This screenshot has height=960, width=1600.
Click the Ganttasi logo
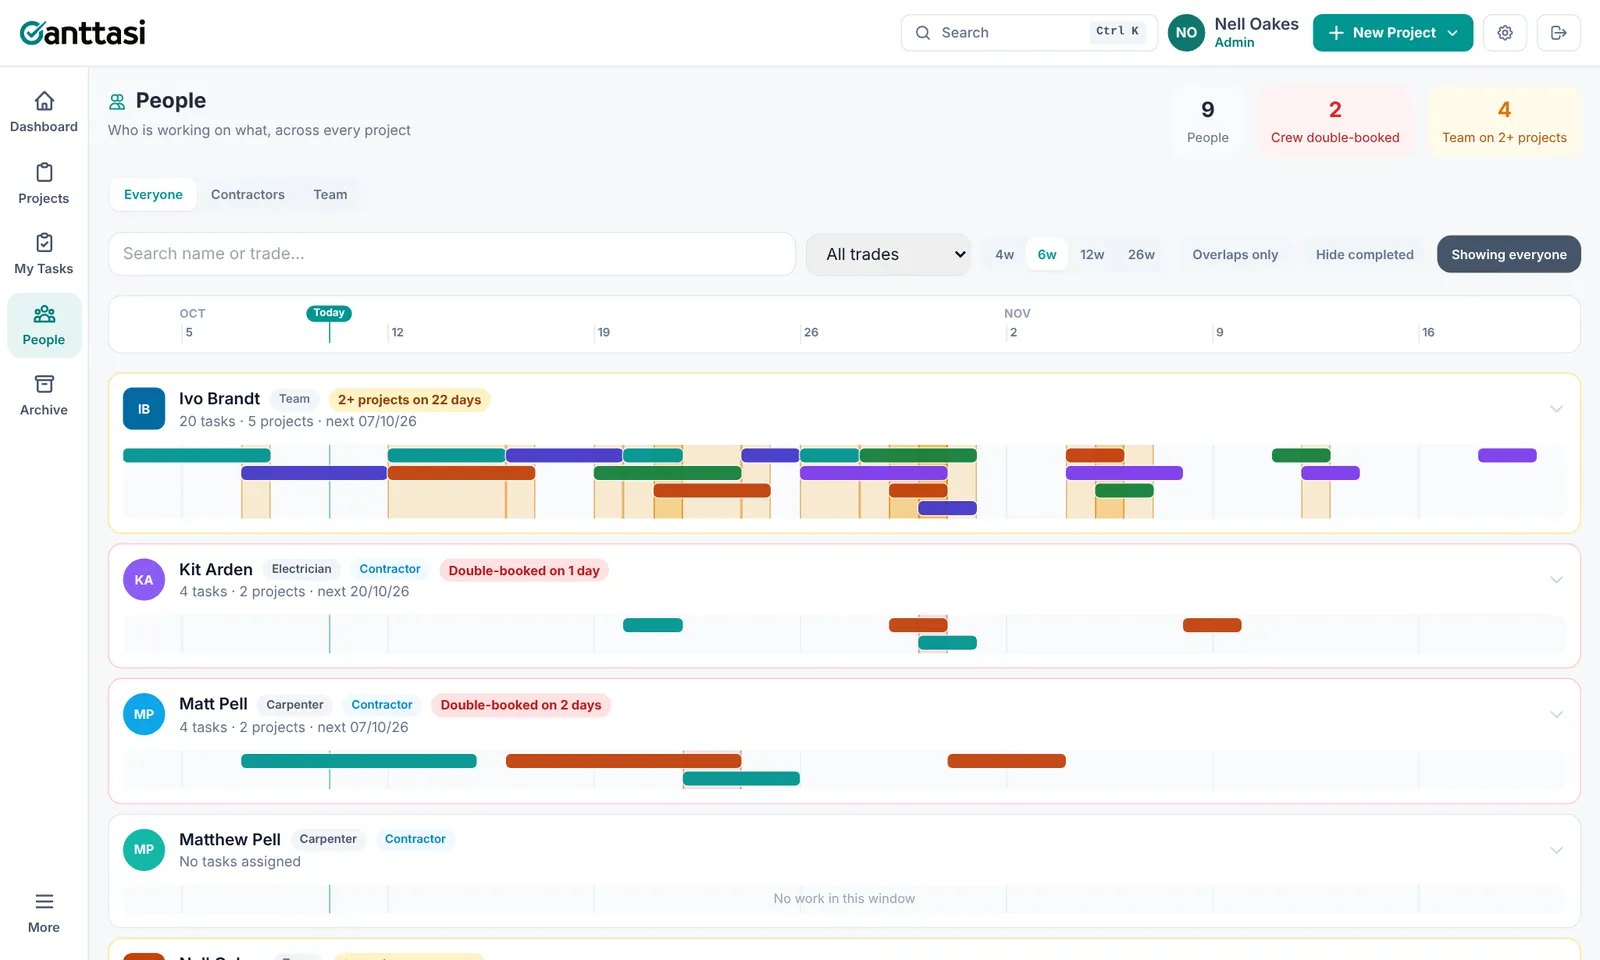[x=83, y=33]
